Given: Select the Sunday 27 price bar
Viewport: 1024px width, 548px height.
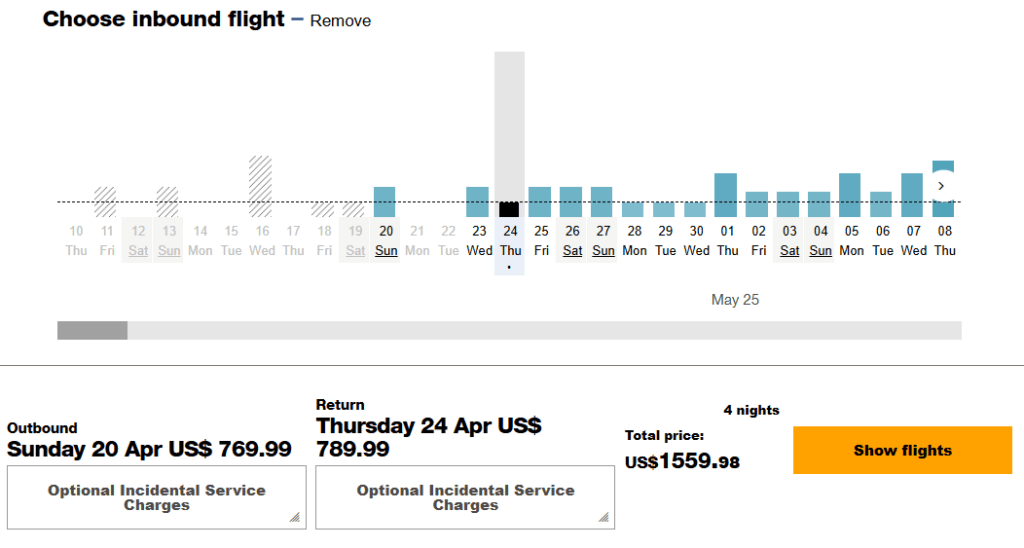Looking at the screenshot, I should click(x=603, y=202).
